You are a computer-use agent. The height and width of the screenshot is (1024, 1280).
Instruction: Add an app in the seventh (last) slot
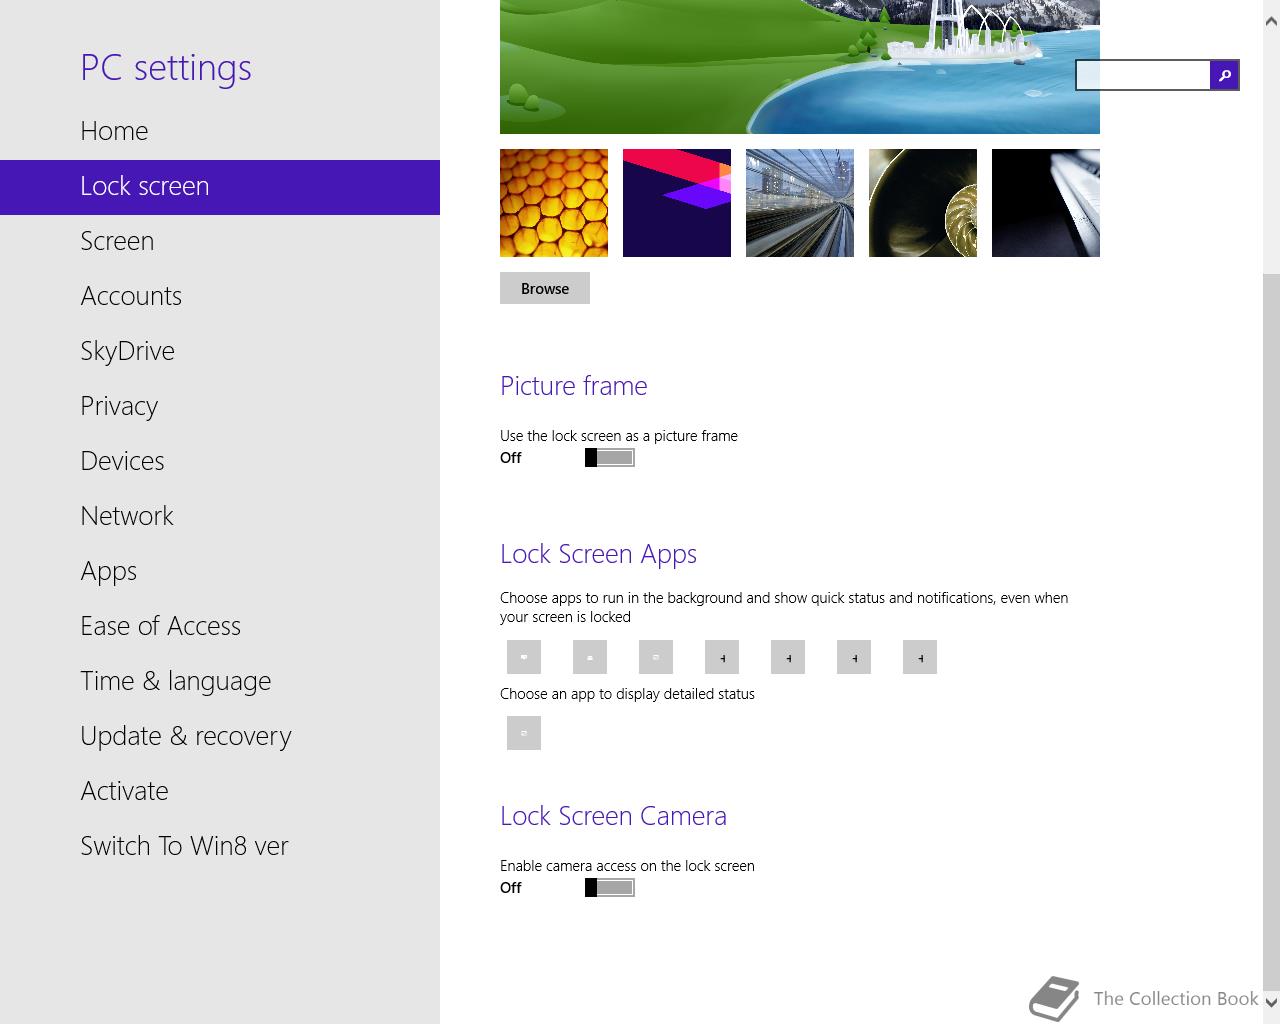[920, 657]
